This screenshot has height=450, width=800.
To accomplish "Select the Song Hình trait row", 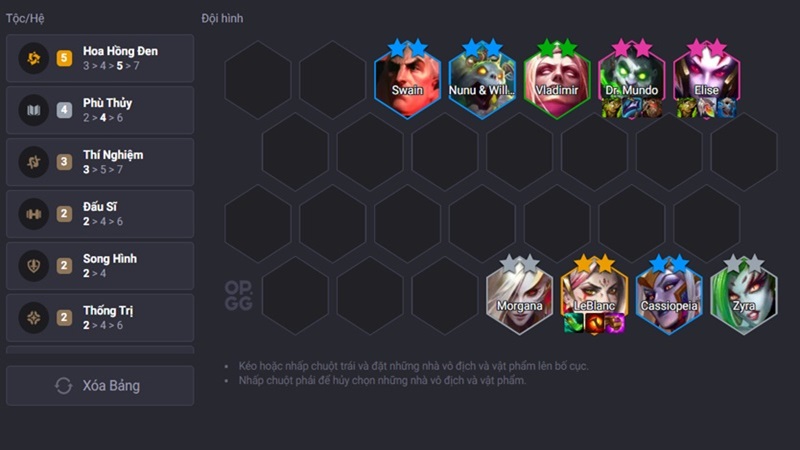I will [x=100, y=266].
